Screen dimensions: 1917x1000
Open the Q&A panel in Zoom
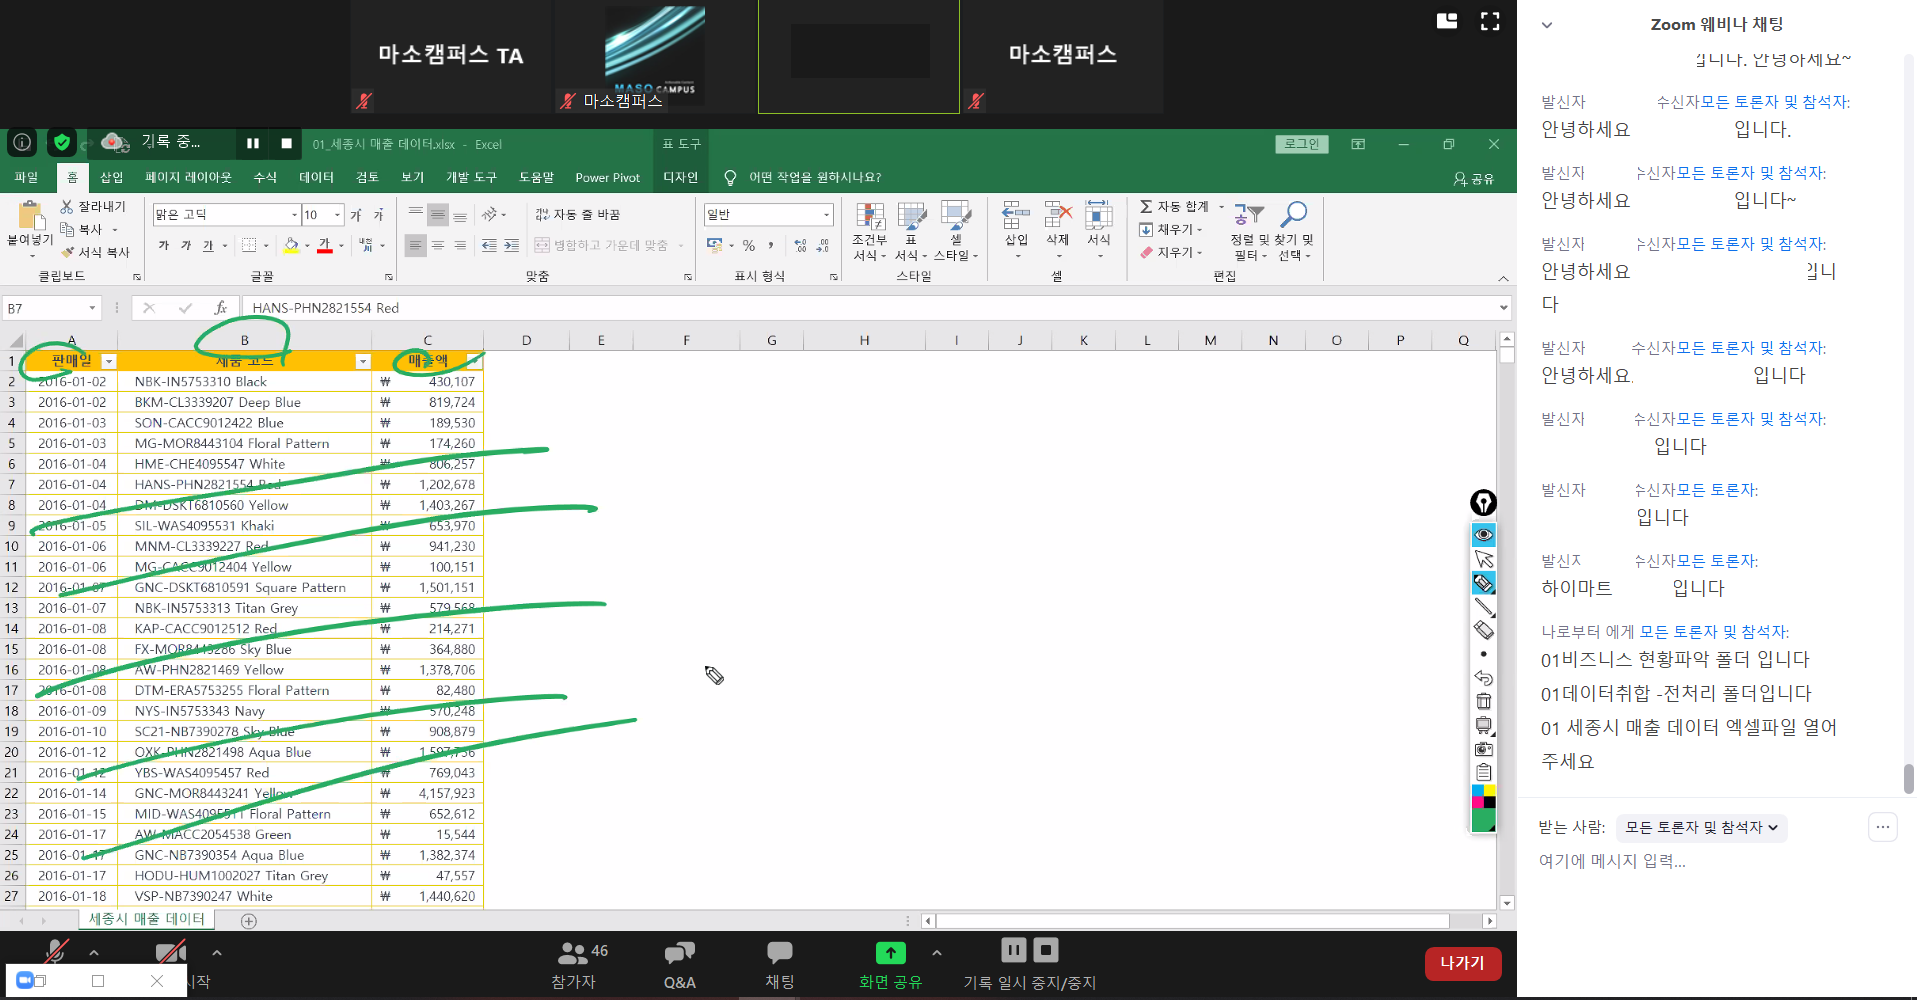(x=679, y=964)
